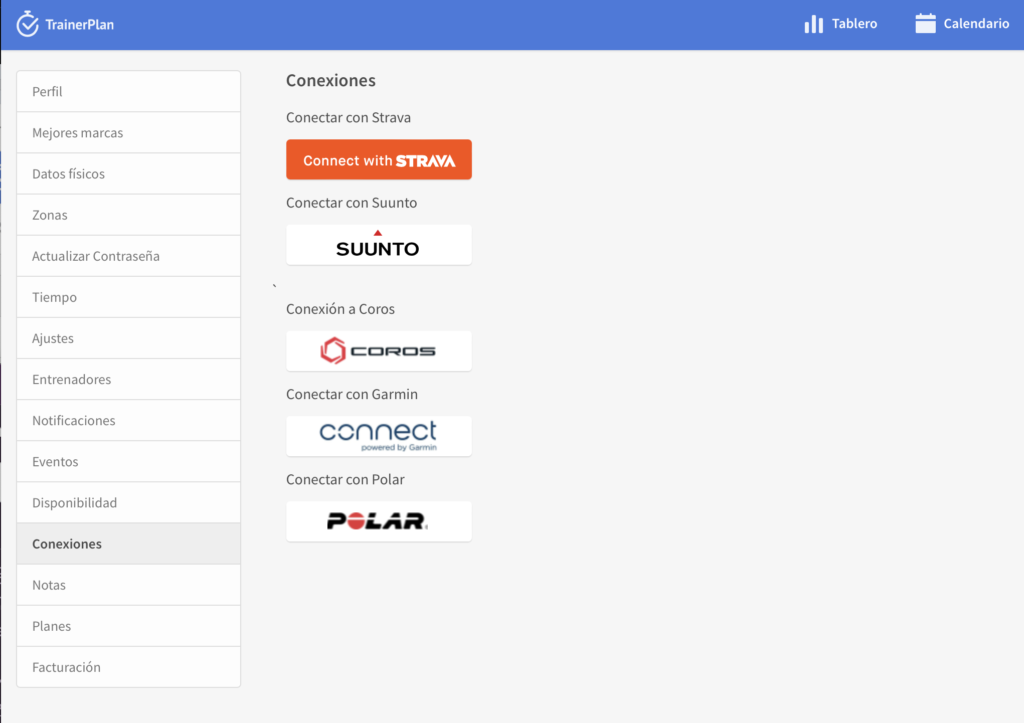Select Notificaciones in the sidebar
The width and height of the screenshot is (1024, 723).
pos(128,421)
